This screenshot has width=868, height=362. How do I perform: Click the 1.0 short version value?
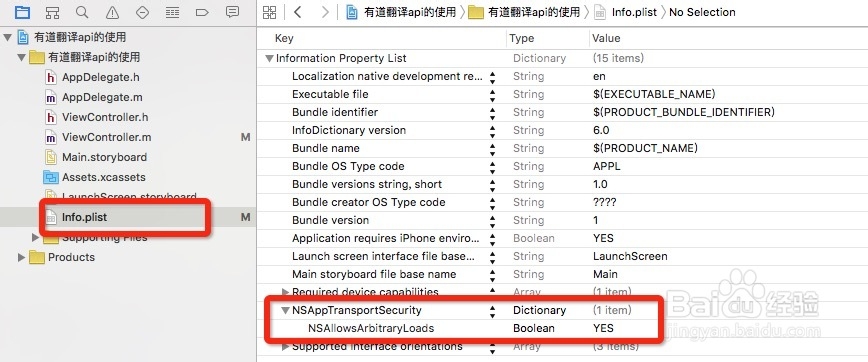click(600, 184)
